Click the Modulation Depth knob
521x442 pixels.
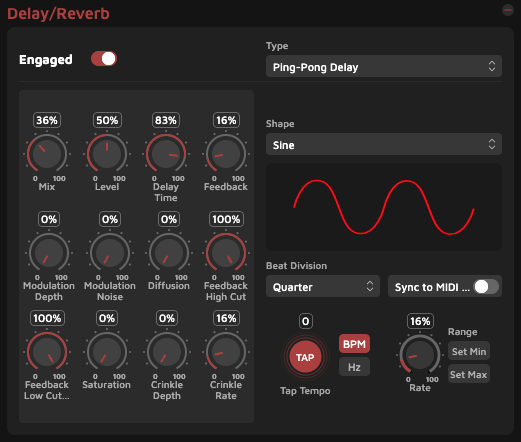49,253
